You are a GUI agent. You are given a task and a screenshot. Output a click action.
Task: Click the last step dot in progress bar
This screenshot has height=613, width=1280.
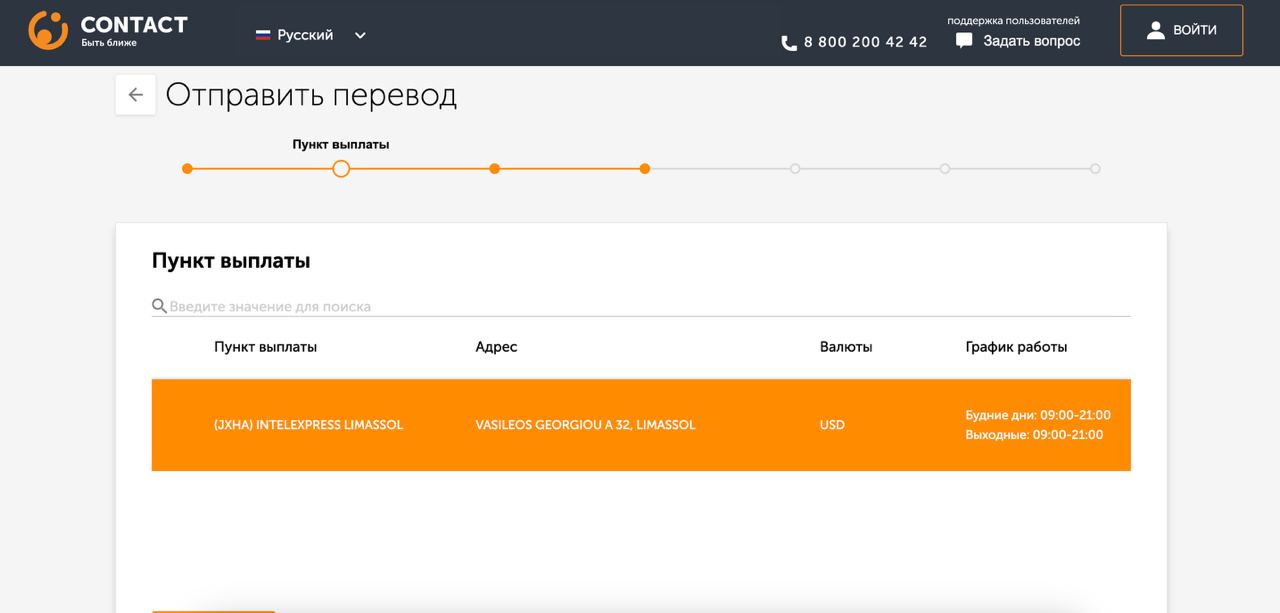pos(1095,169)
